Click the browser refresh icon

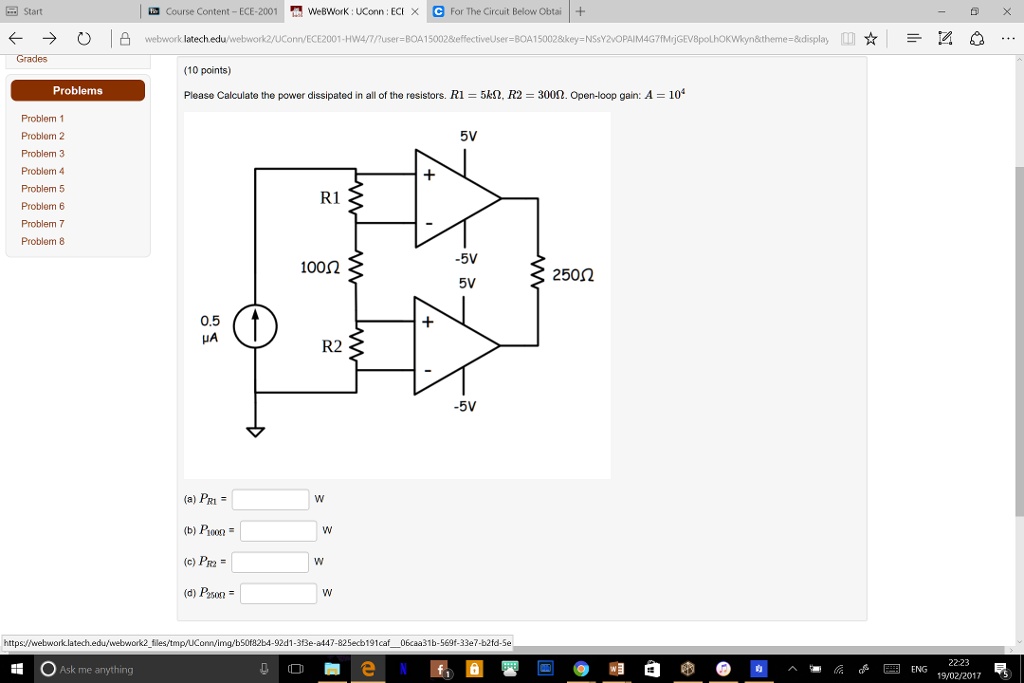click(x=84, y=39)
